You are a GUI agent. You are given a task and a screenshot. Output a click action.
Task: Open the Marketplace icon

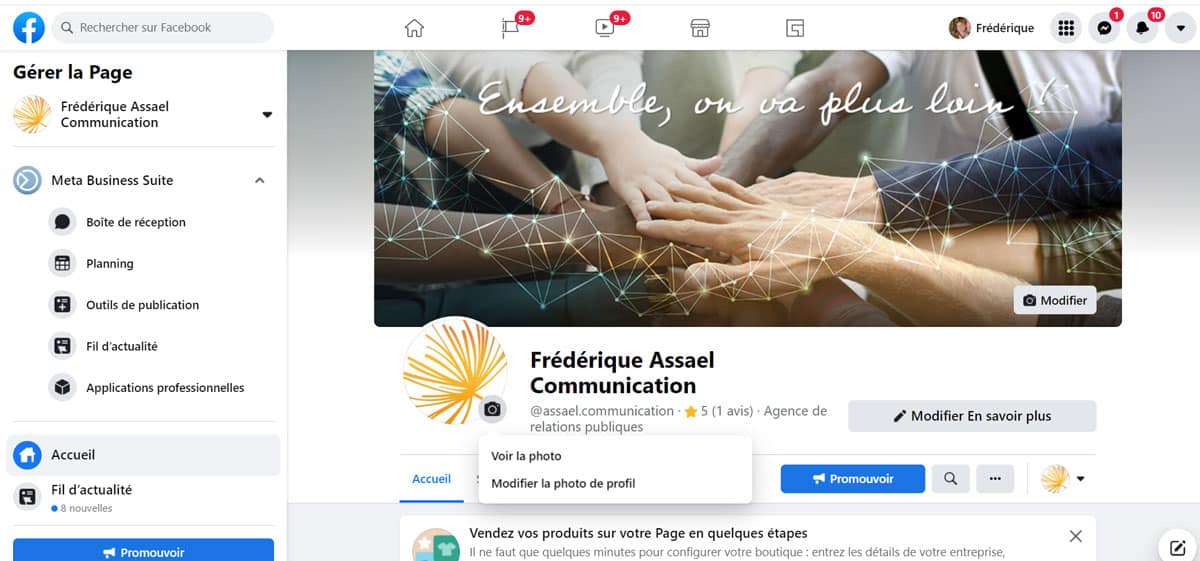pyautogui.click(x=700, y=28)
